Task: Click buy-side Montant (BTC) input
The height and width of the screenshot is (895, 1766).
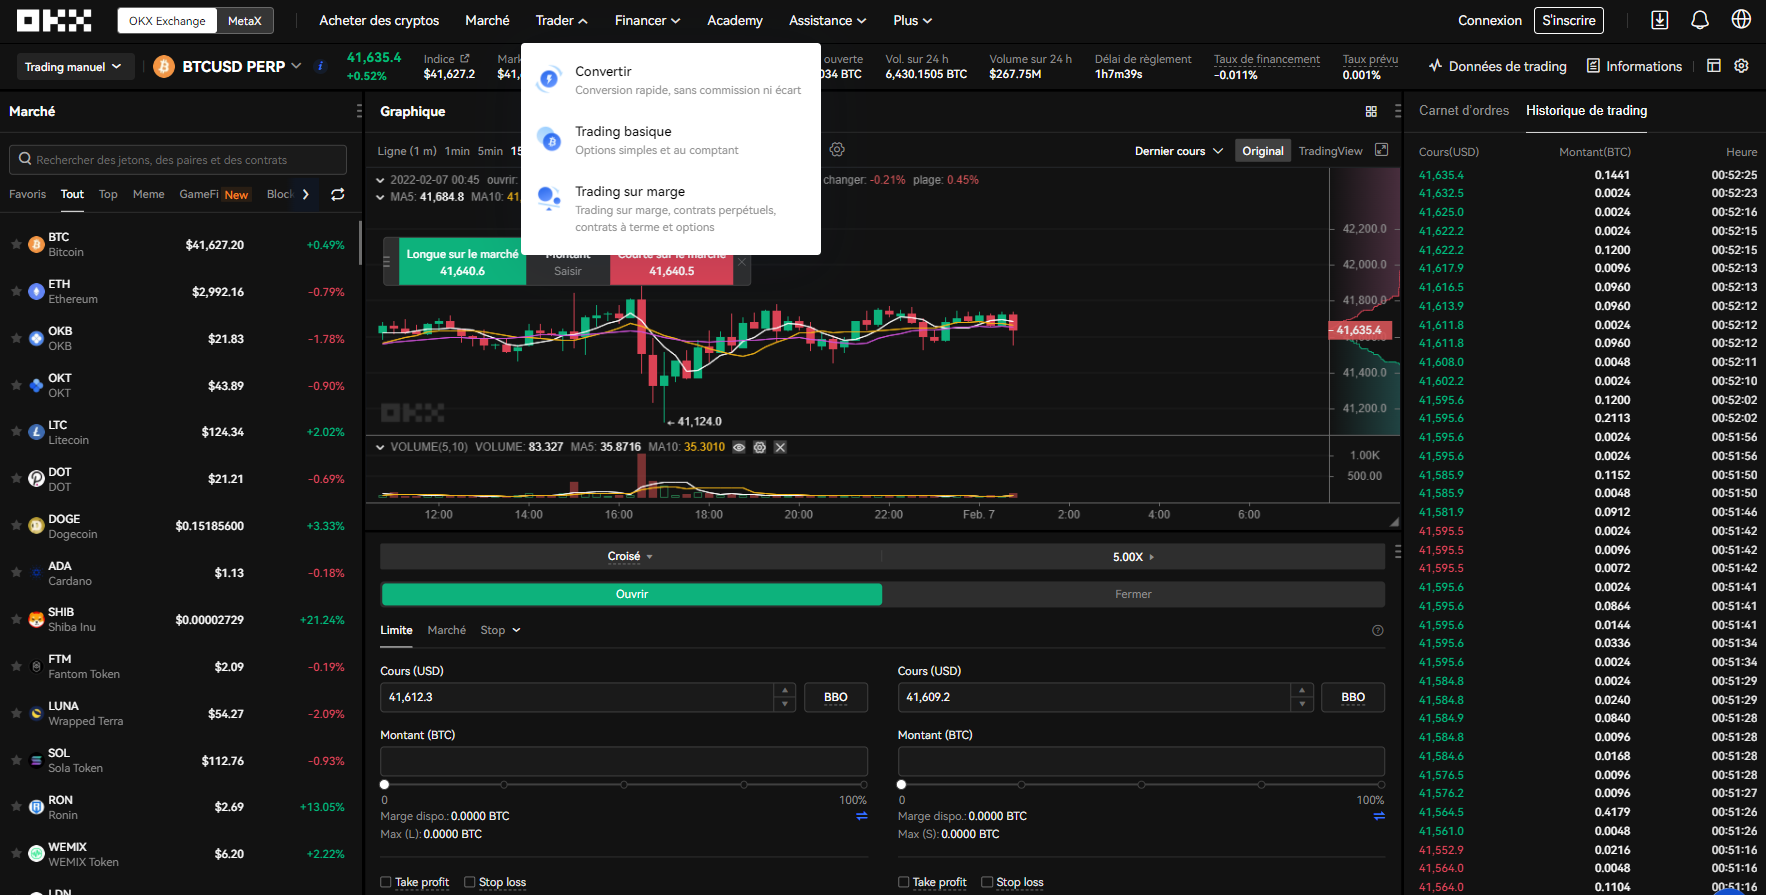Action: click(x=624, y=761)
